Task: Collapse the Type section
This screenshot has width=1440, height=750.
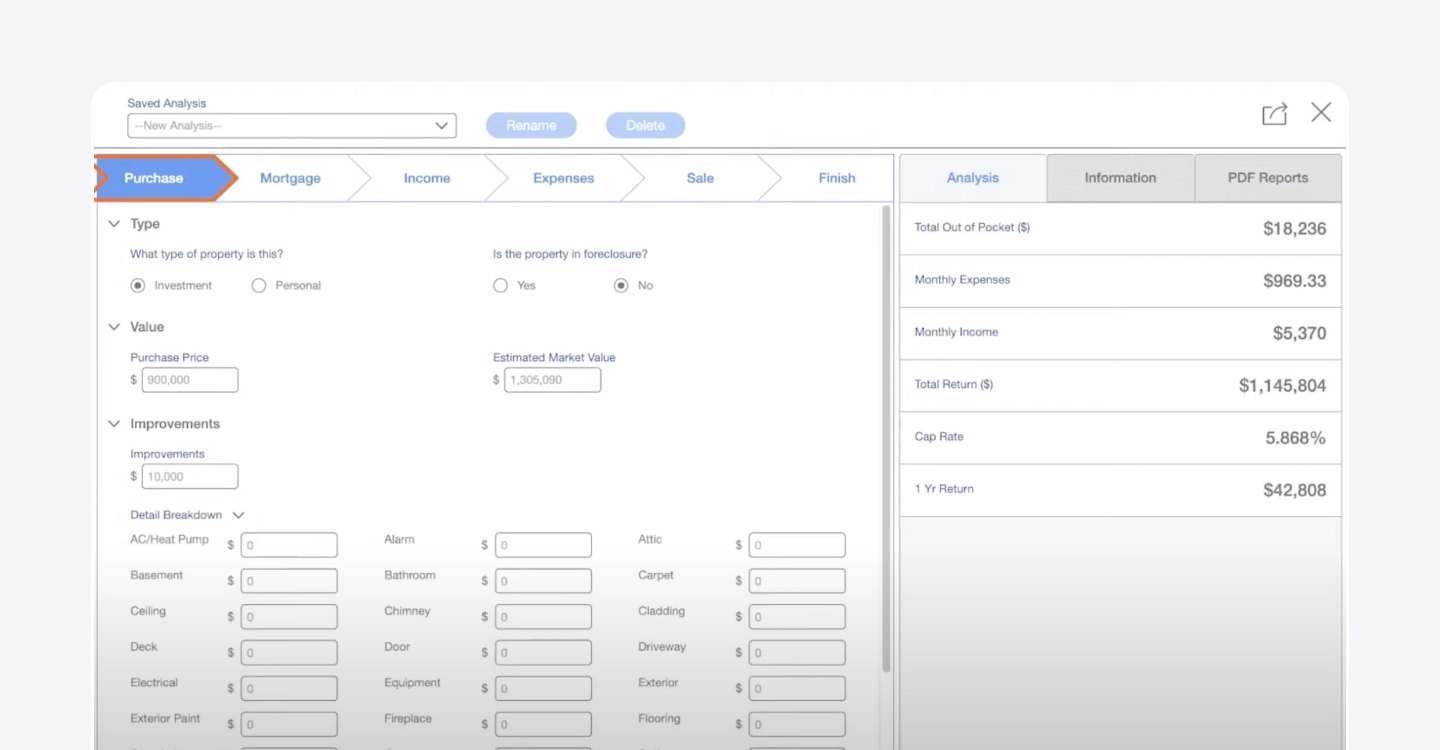Action: pos(114,224)
